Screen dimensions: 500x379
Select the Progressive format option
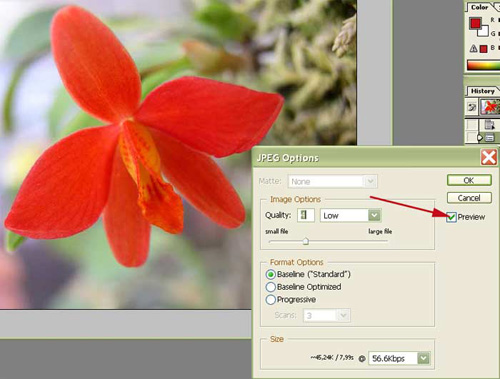point(271,300)
